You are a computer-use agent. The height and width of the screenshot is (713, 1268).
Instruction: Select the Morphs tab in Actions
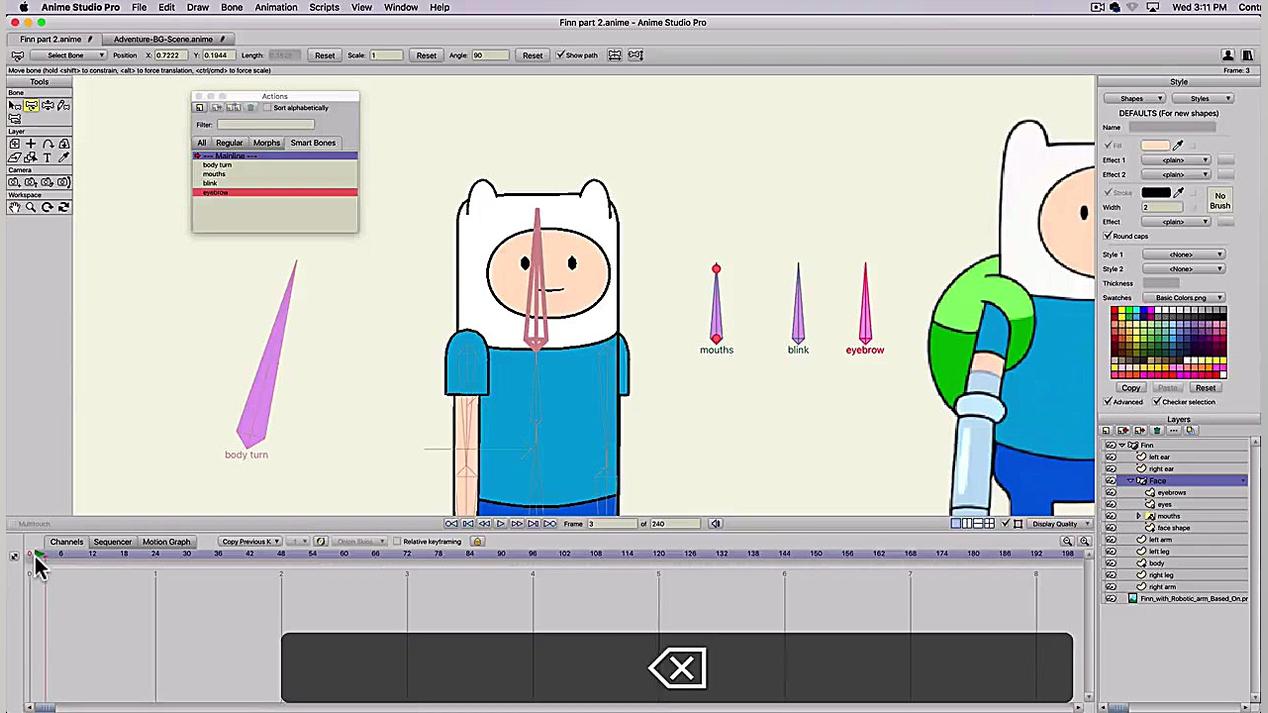[266, 143]
